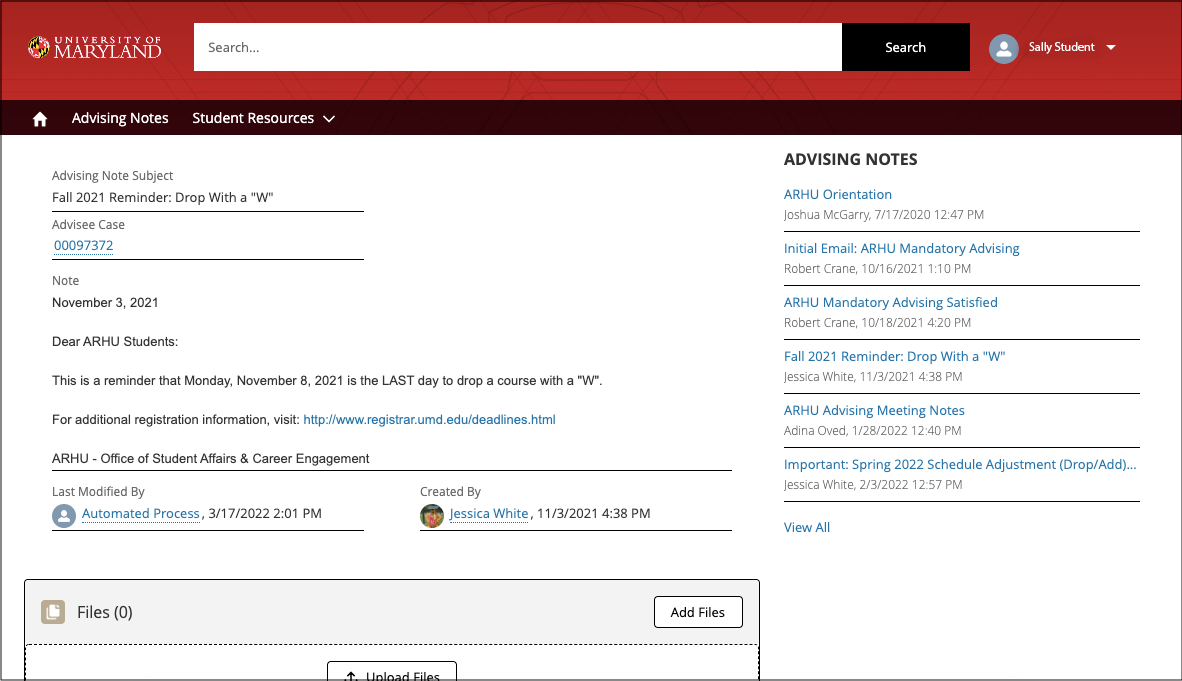This screenshot has width=1182, height=681.
Task: Open Sally Student's avatar icon
Action: (x=1003, y=48)
